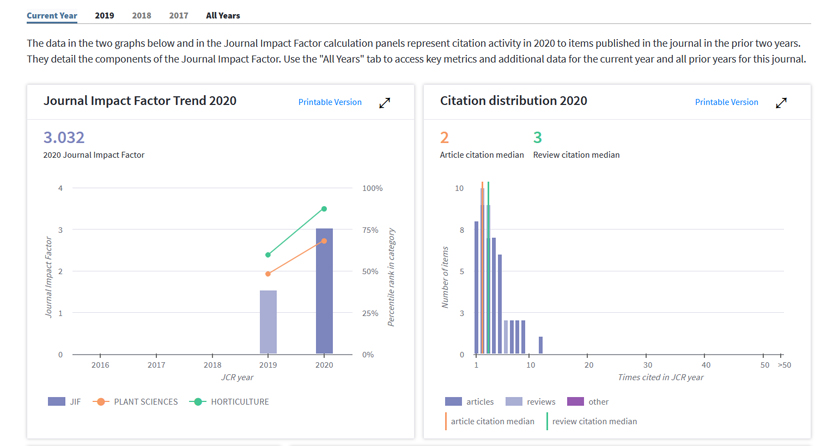Select the 2019 tab

tap(104, 16)
